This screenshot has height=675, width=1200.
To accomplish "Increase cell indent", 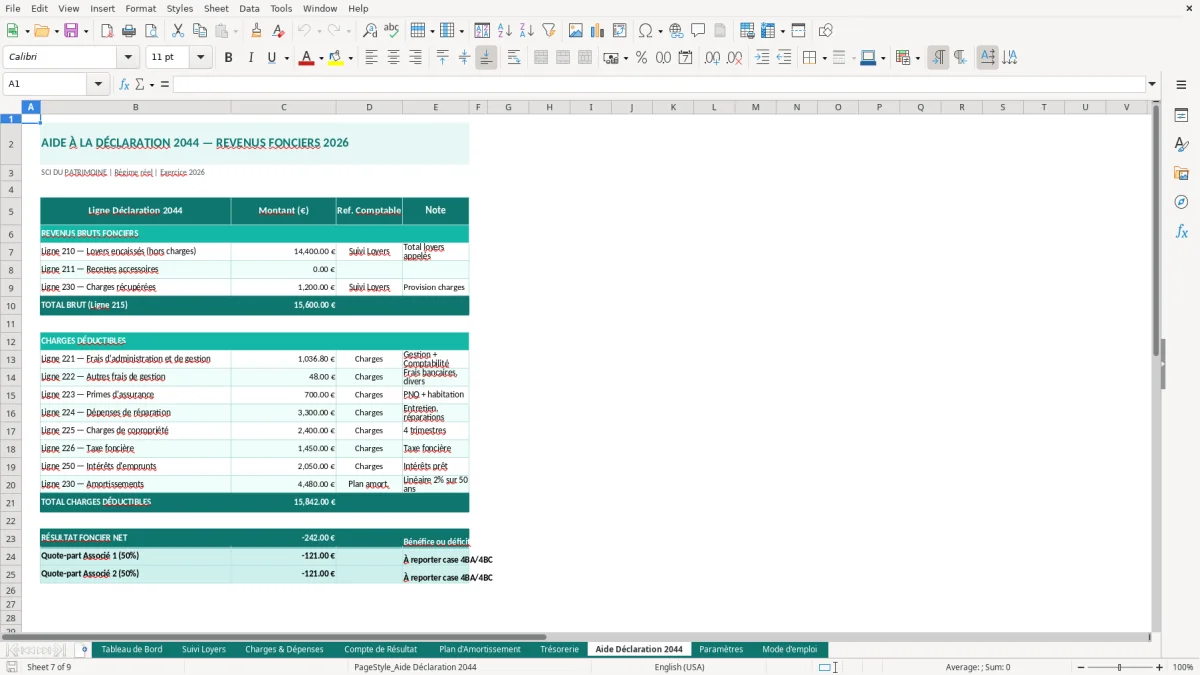I will 762,58.
